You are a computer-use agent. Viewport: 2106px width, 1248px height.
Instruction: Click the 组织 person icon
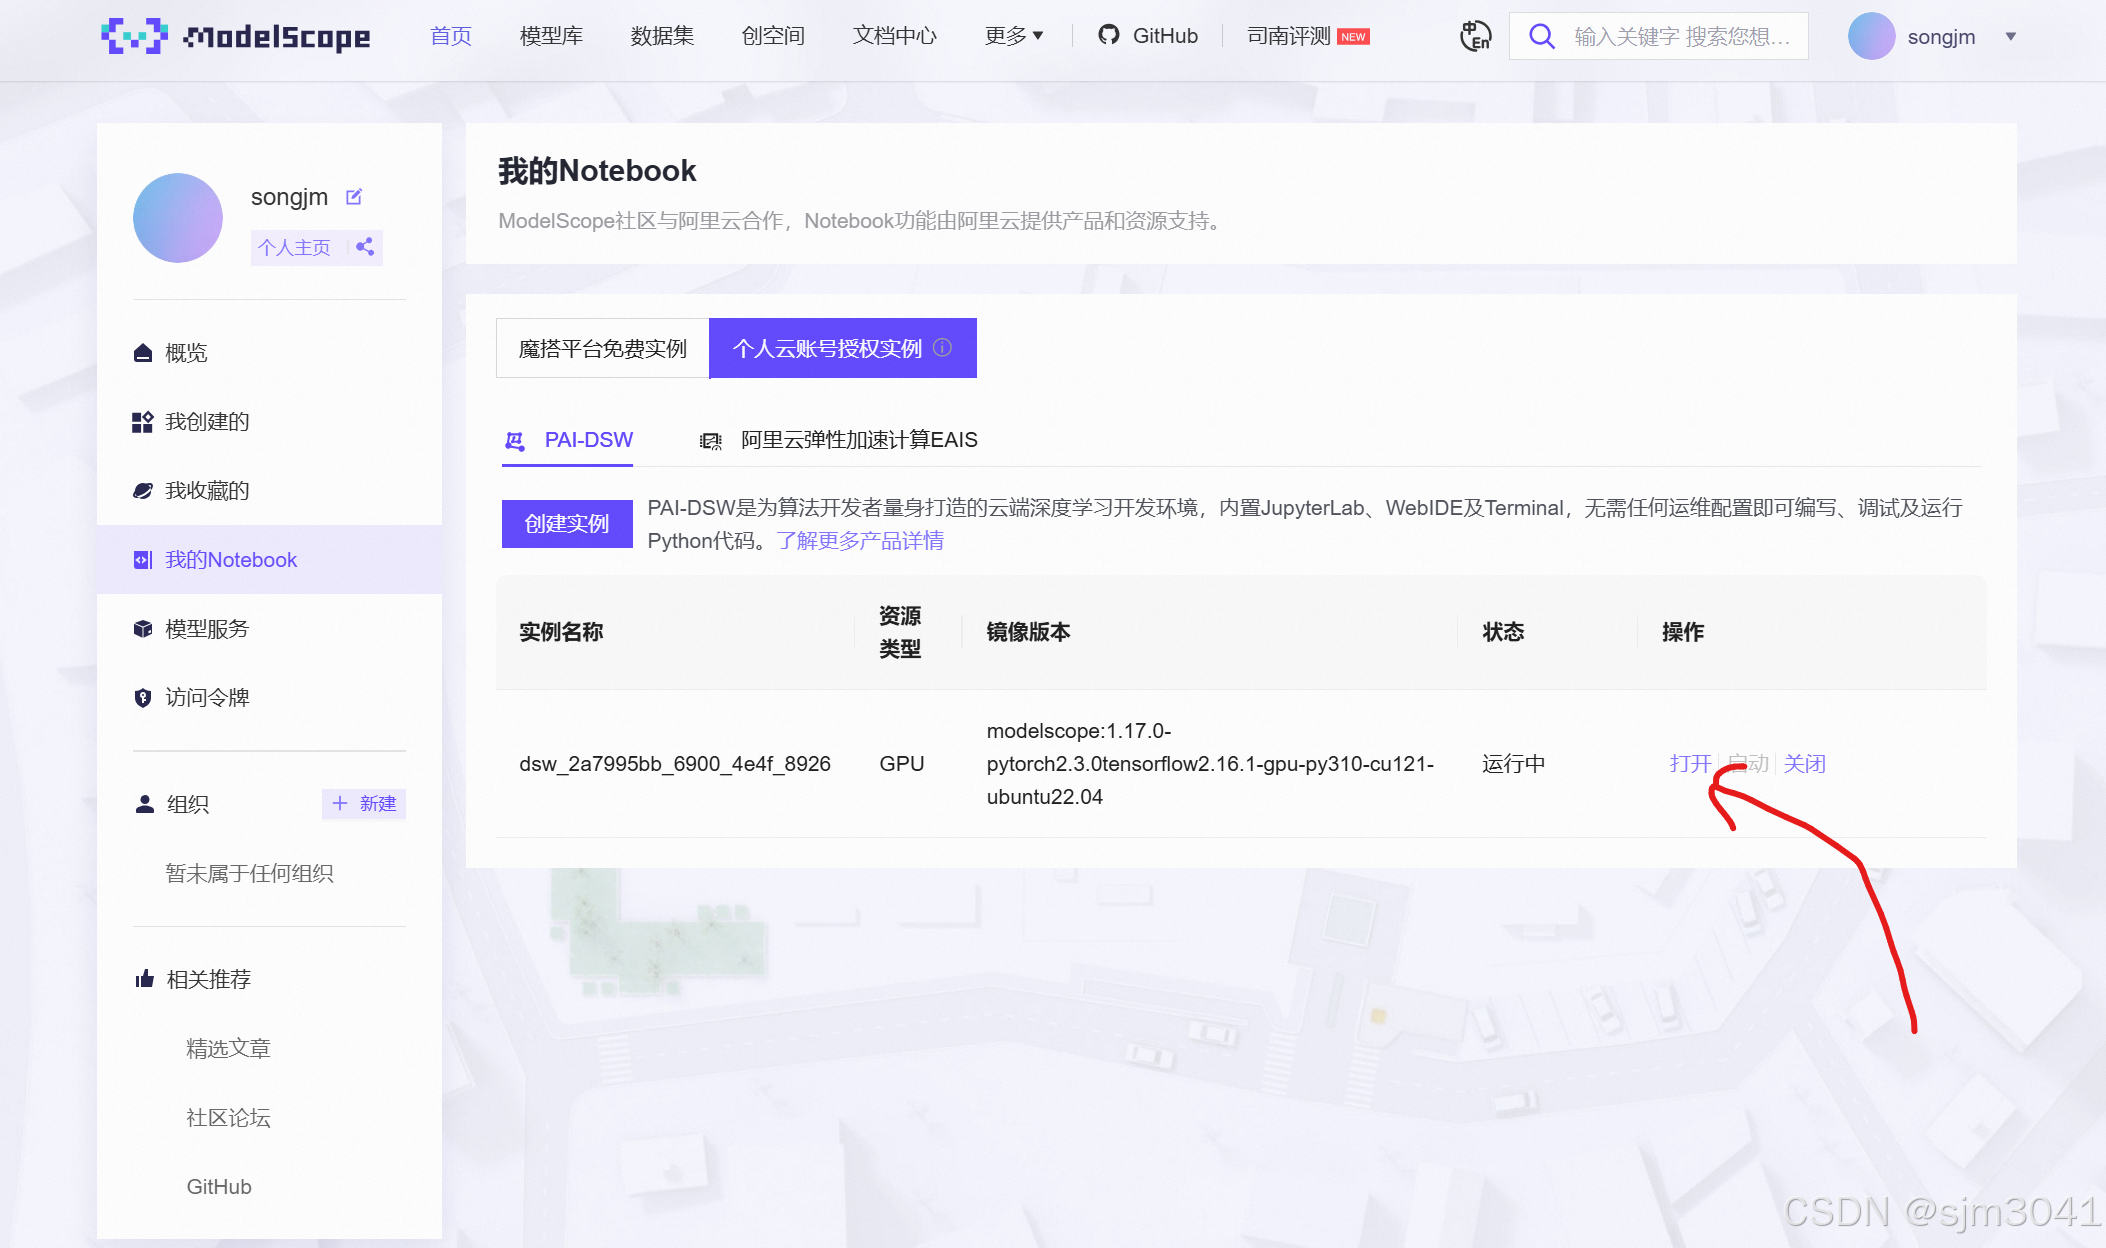(x=144, y=804)
